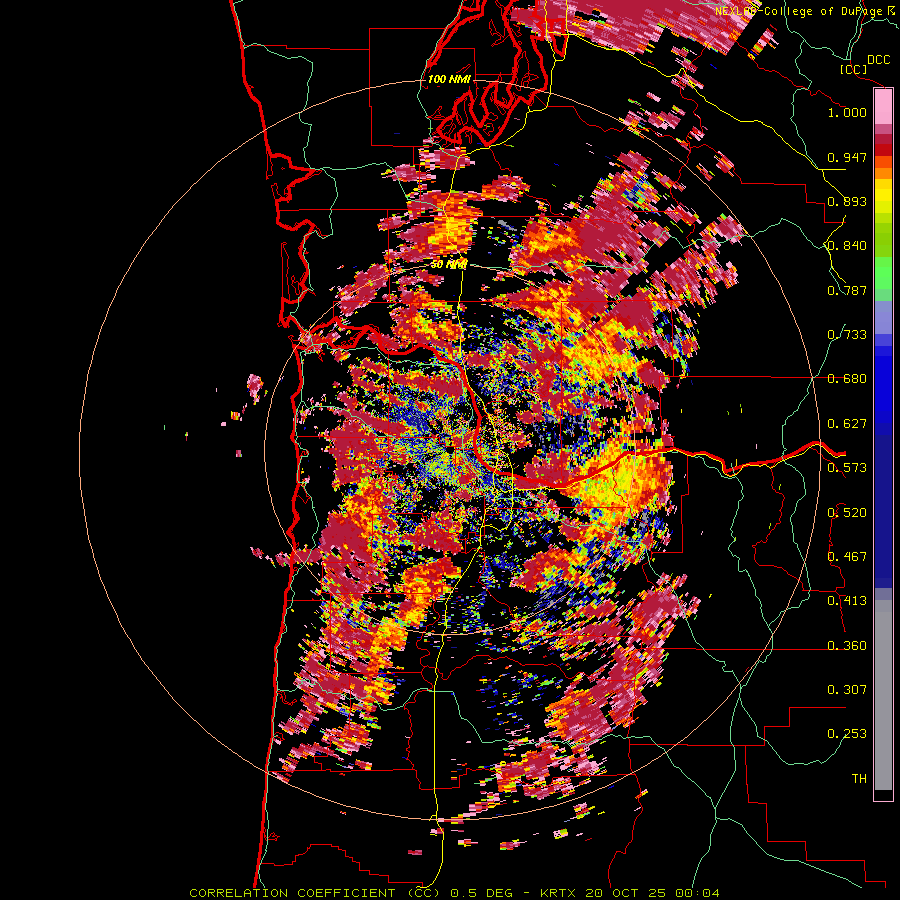900x900 pixels.
Task: Click the 1.000 scale value
Action: 847,112
